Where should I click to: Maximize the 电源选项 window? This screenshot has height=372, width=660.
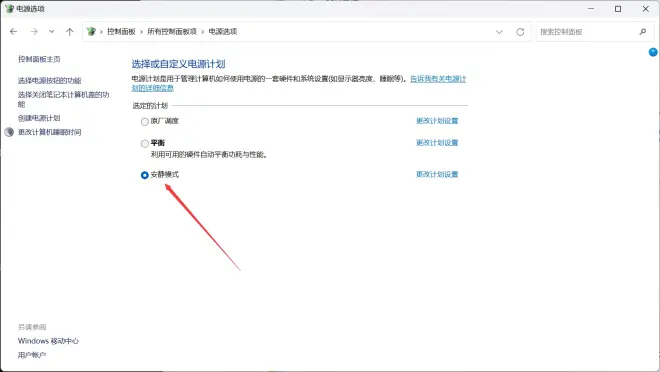point(618,8)
